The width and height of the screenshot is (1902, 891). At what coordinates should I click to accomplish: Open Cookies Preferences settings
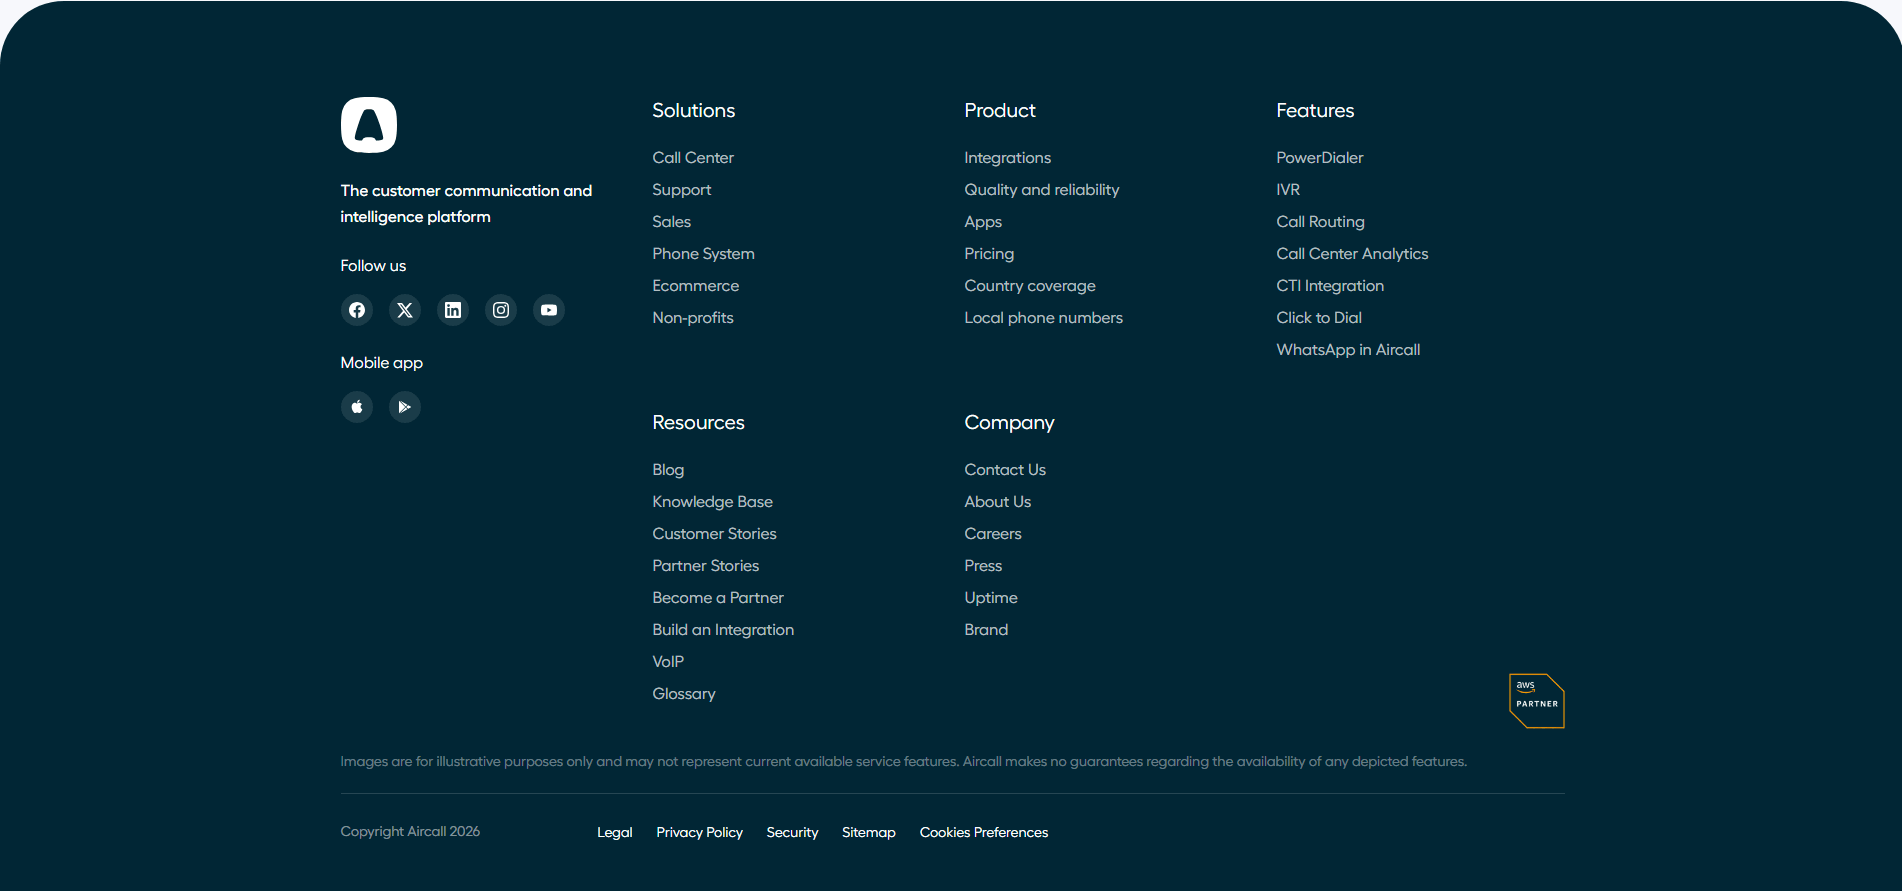tap(984, 832)
